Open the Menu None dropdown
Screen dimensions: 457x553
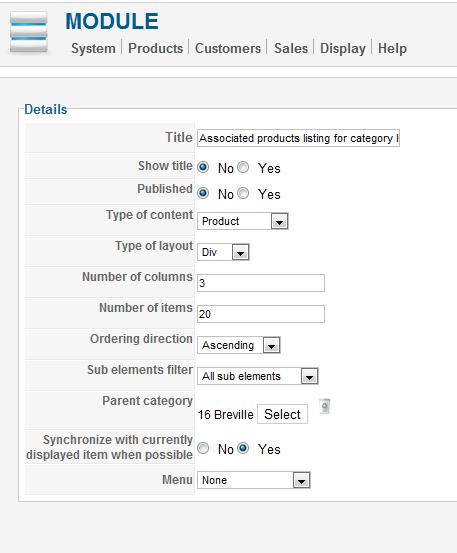point(254,480)
